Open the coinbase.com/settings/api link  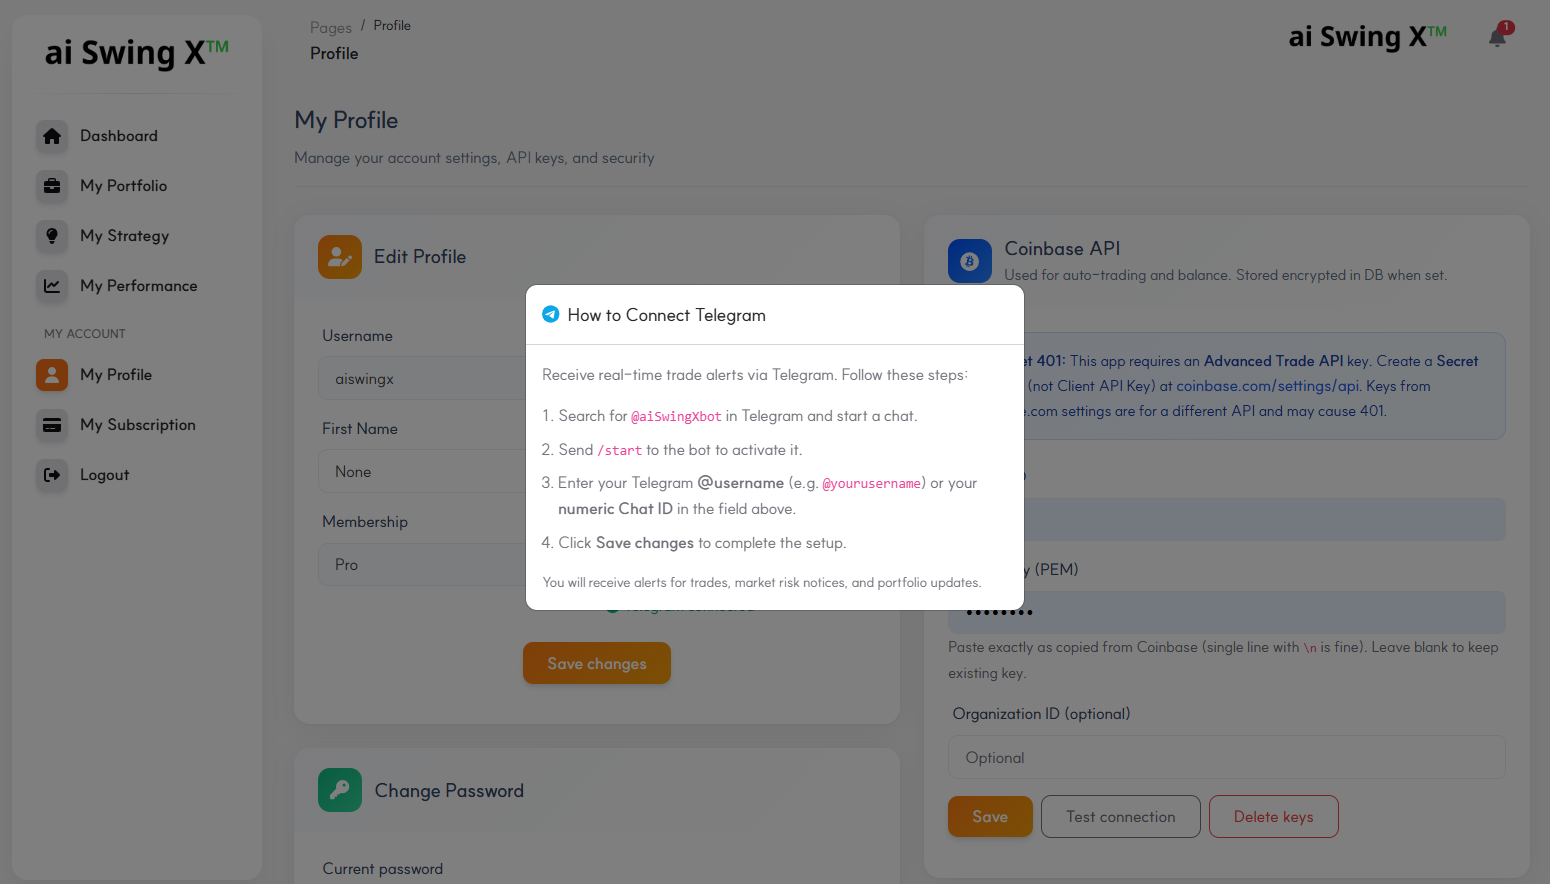(1268, 385)
